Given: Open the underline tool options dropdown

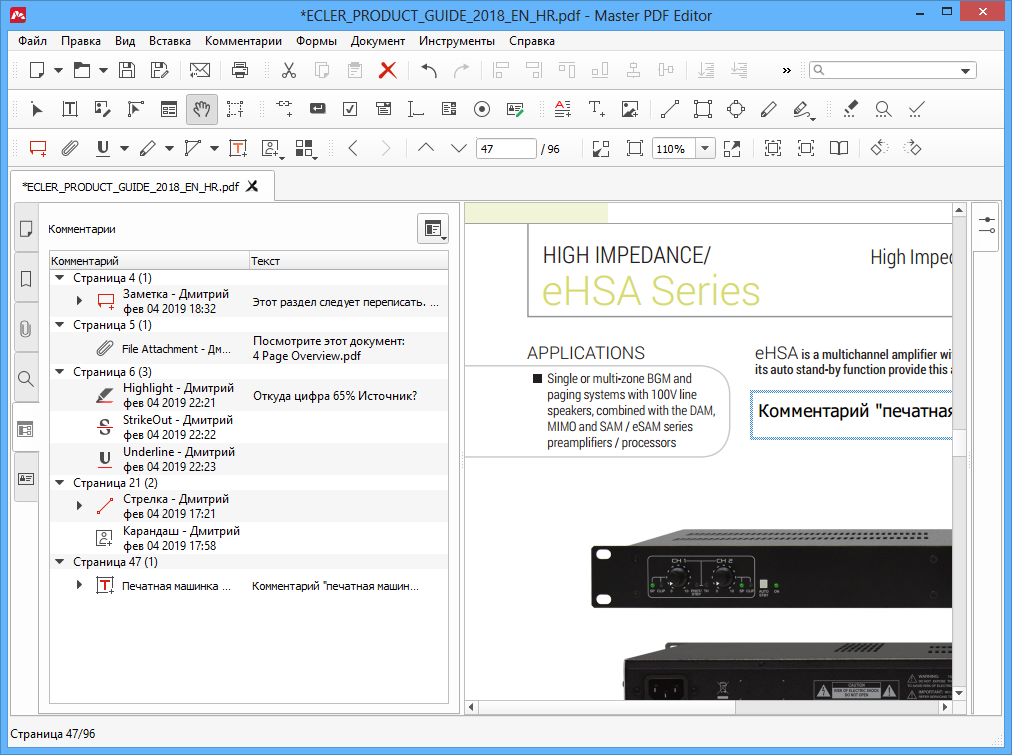Looking at the screenshot, I should pos(124,149).
